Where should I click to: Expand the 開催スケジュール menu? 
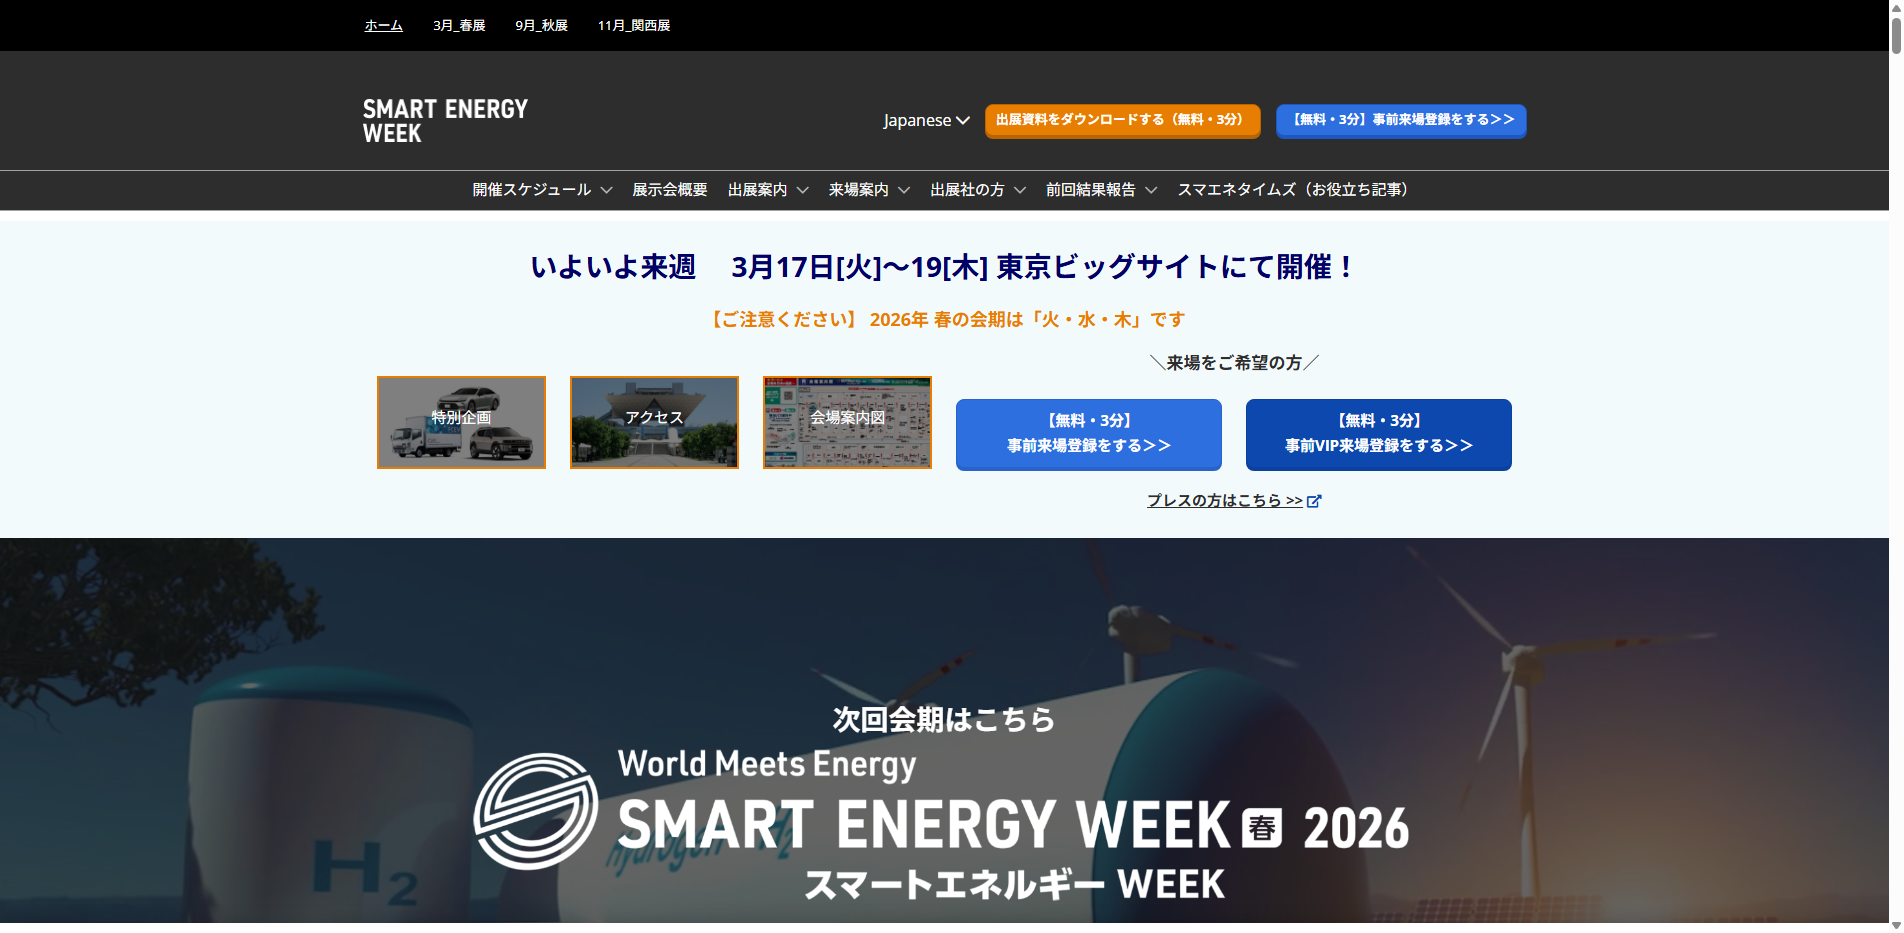pyautogui.click(x=542, y=190)
